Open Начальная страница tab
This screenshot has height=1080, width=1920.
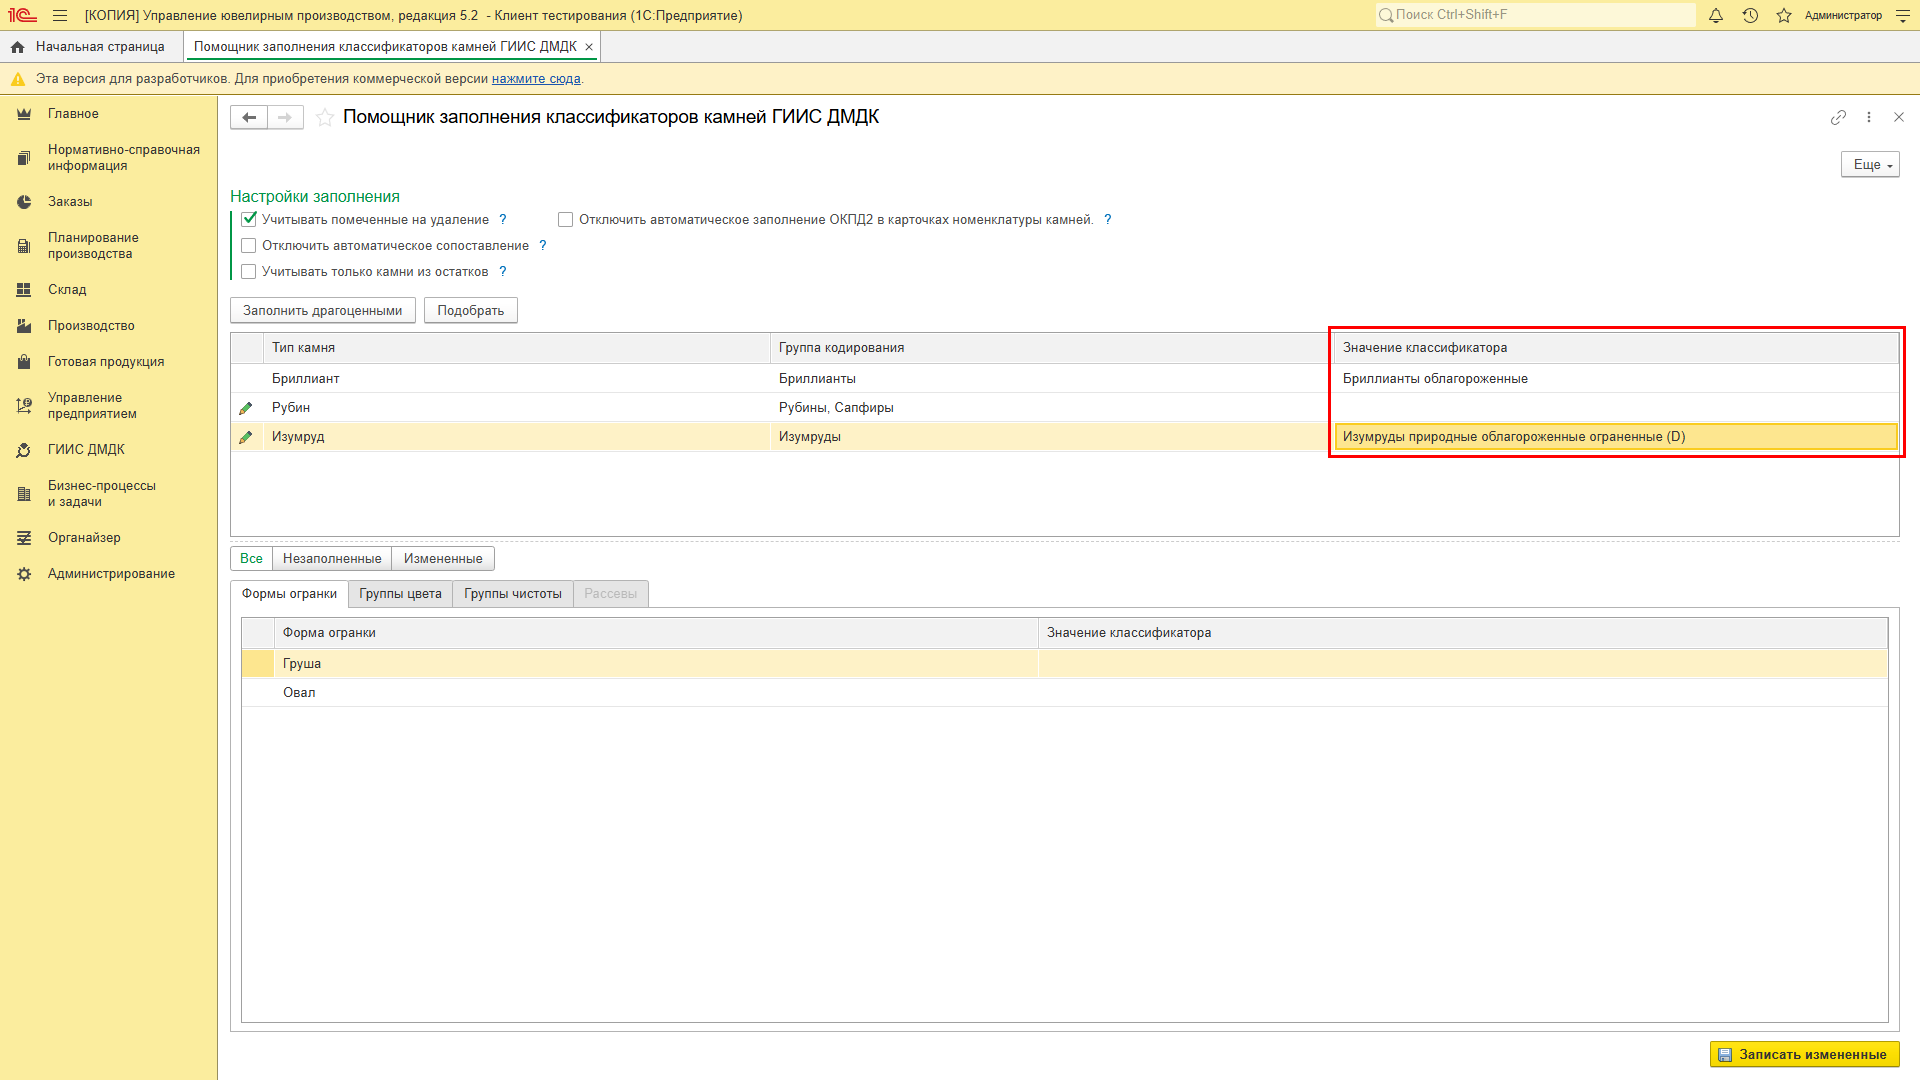click(x=91, y=47)
